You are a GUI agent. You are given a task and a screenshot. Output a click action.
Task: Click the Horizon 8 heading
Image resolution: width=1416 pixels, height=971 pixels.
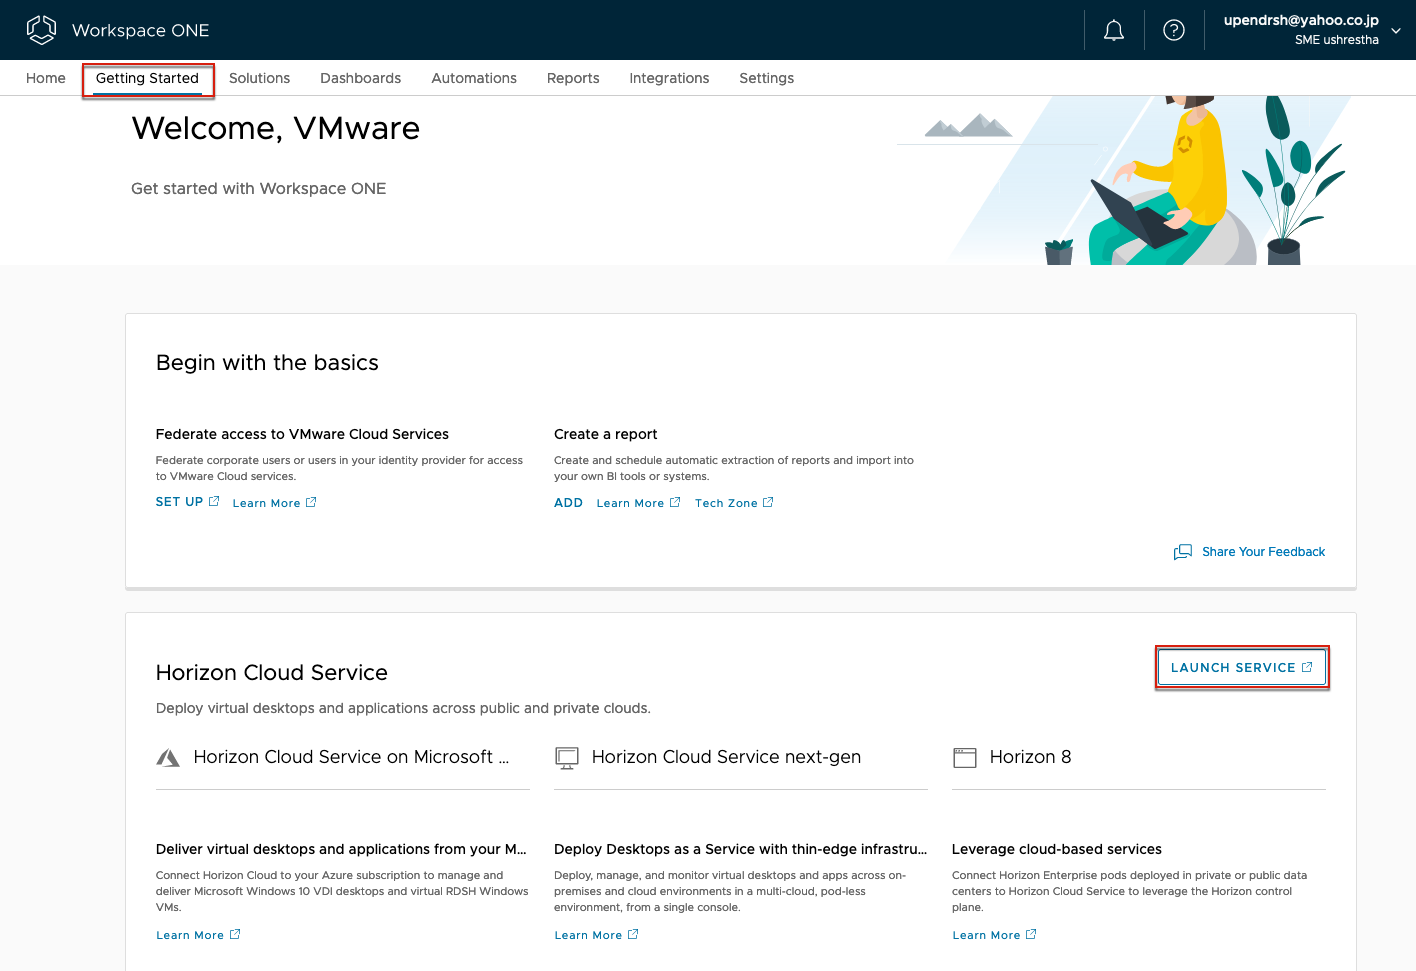point(1030,757)
